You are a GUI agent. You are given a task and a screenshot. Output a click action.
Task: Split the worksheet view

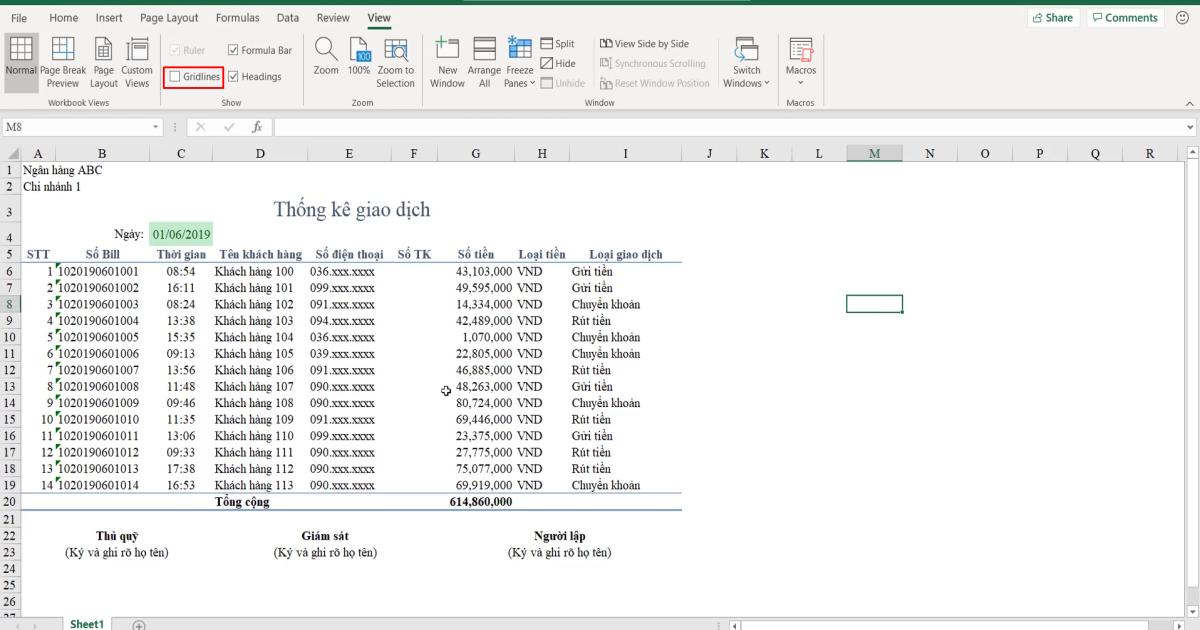click(x=557, y=43)
